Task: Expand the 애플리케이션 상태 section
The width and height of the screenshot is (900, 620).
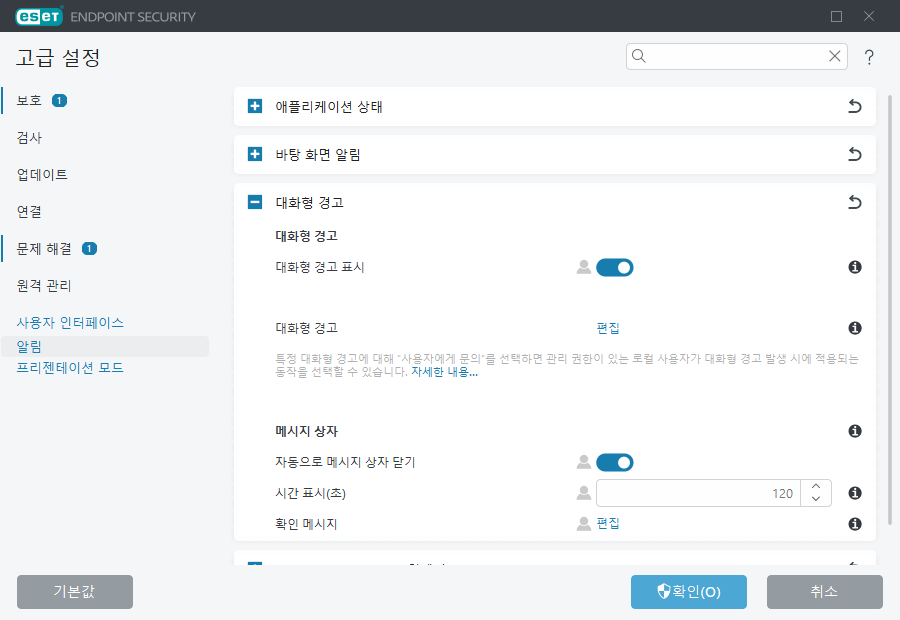Action: (253, 106)
